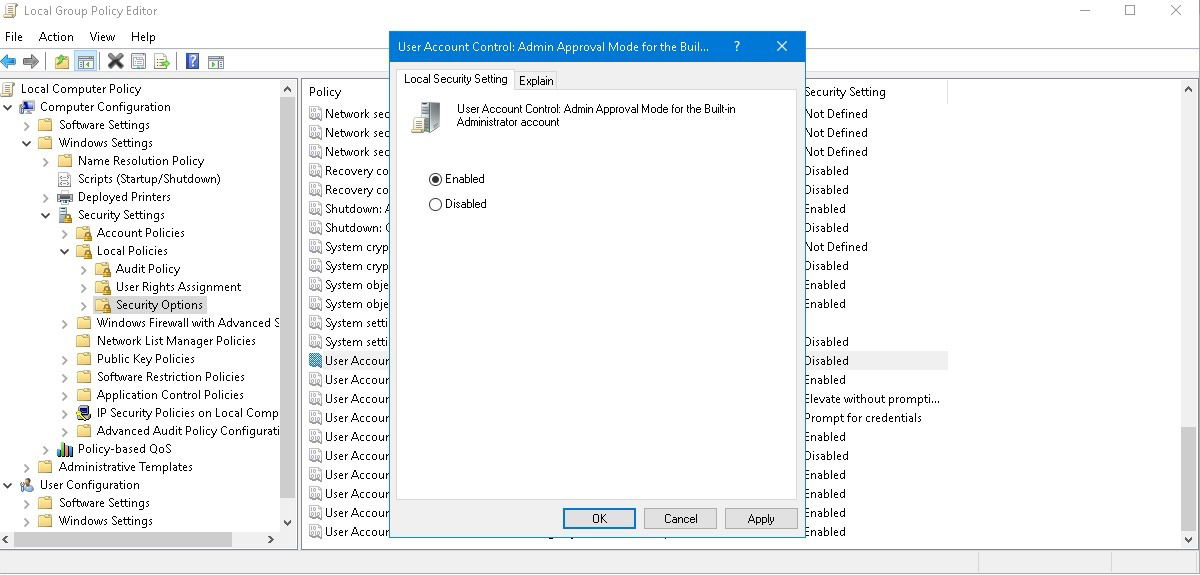This screenshot has height=575, width=1200.
Task: Click the Security Settings lock icon
Action: point(66,215)
